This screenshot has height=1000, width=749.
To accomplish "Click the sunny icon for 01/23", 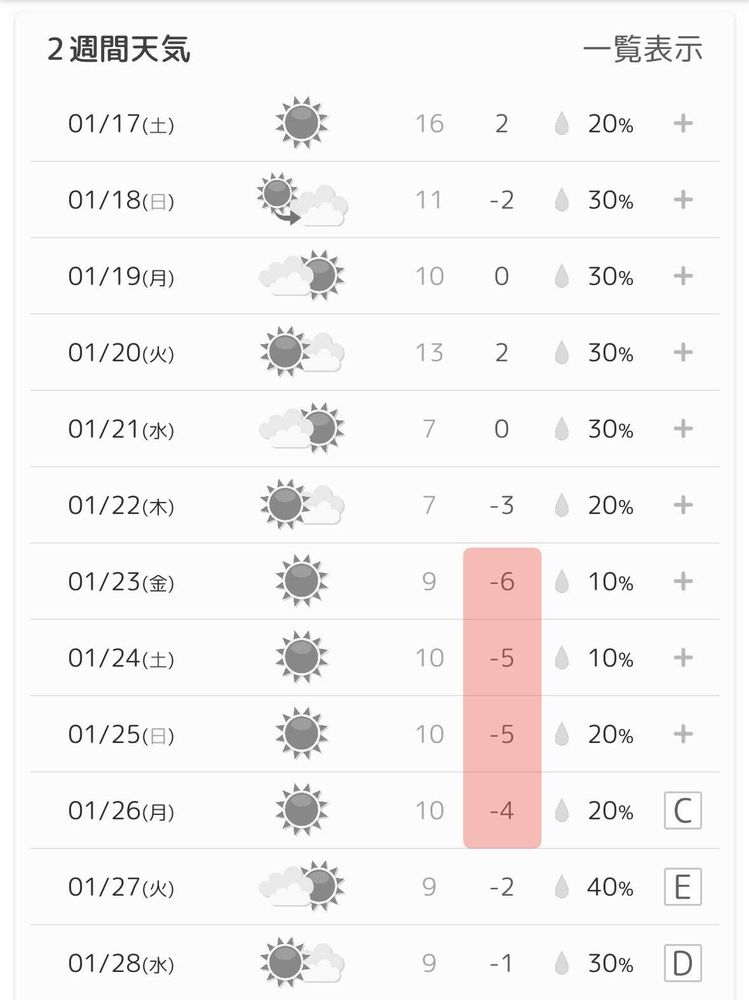I will [x=301, y=581].
